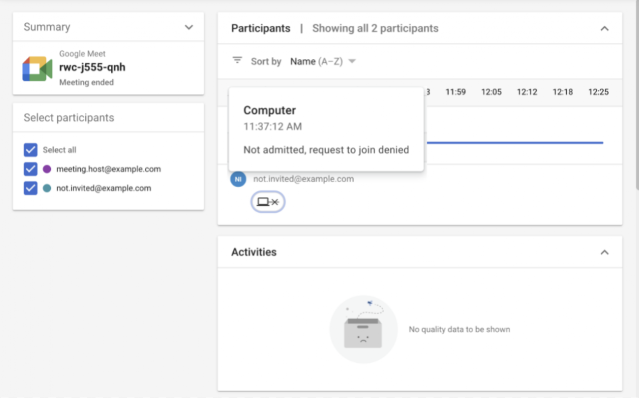Click the Not admitted, request to join denied text

(x=326, y=150)
